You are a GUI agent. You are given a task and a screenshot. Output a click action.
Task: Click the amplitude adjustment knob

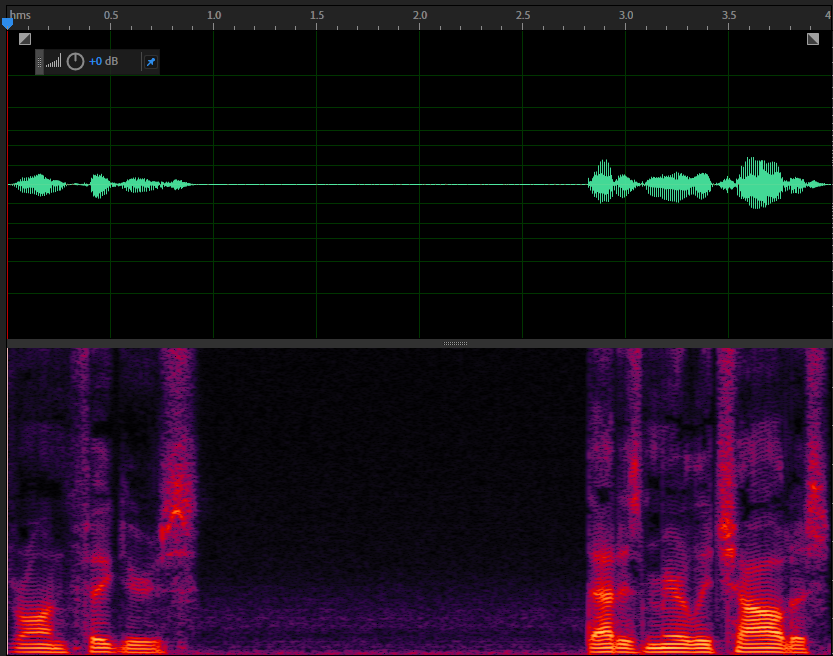[x=75, y=62]
